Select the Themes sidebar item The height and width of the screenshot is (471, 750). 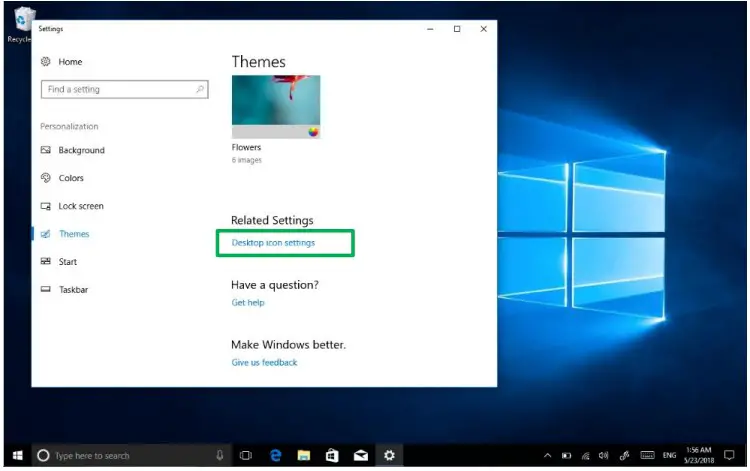tap(65, 234)
